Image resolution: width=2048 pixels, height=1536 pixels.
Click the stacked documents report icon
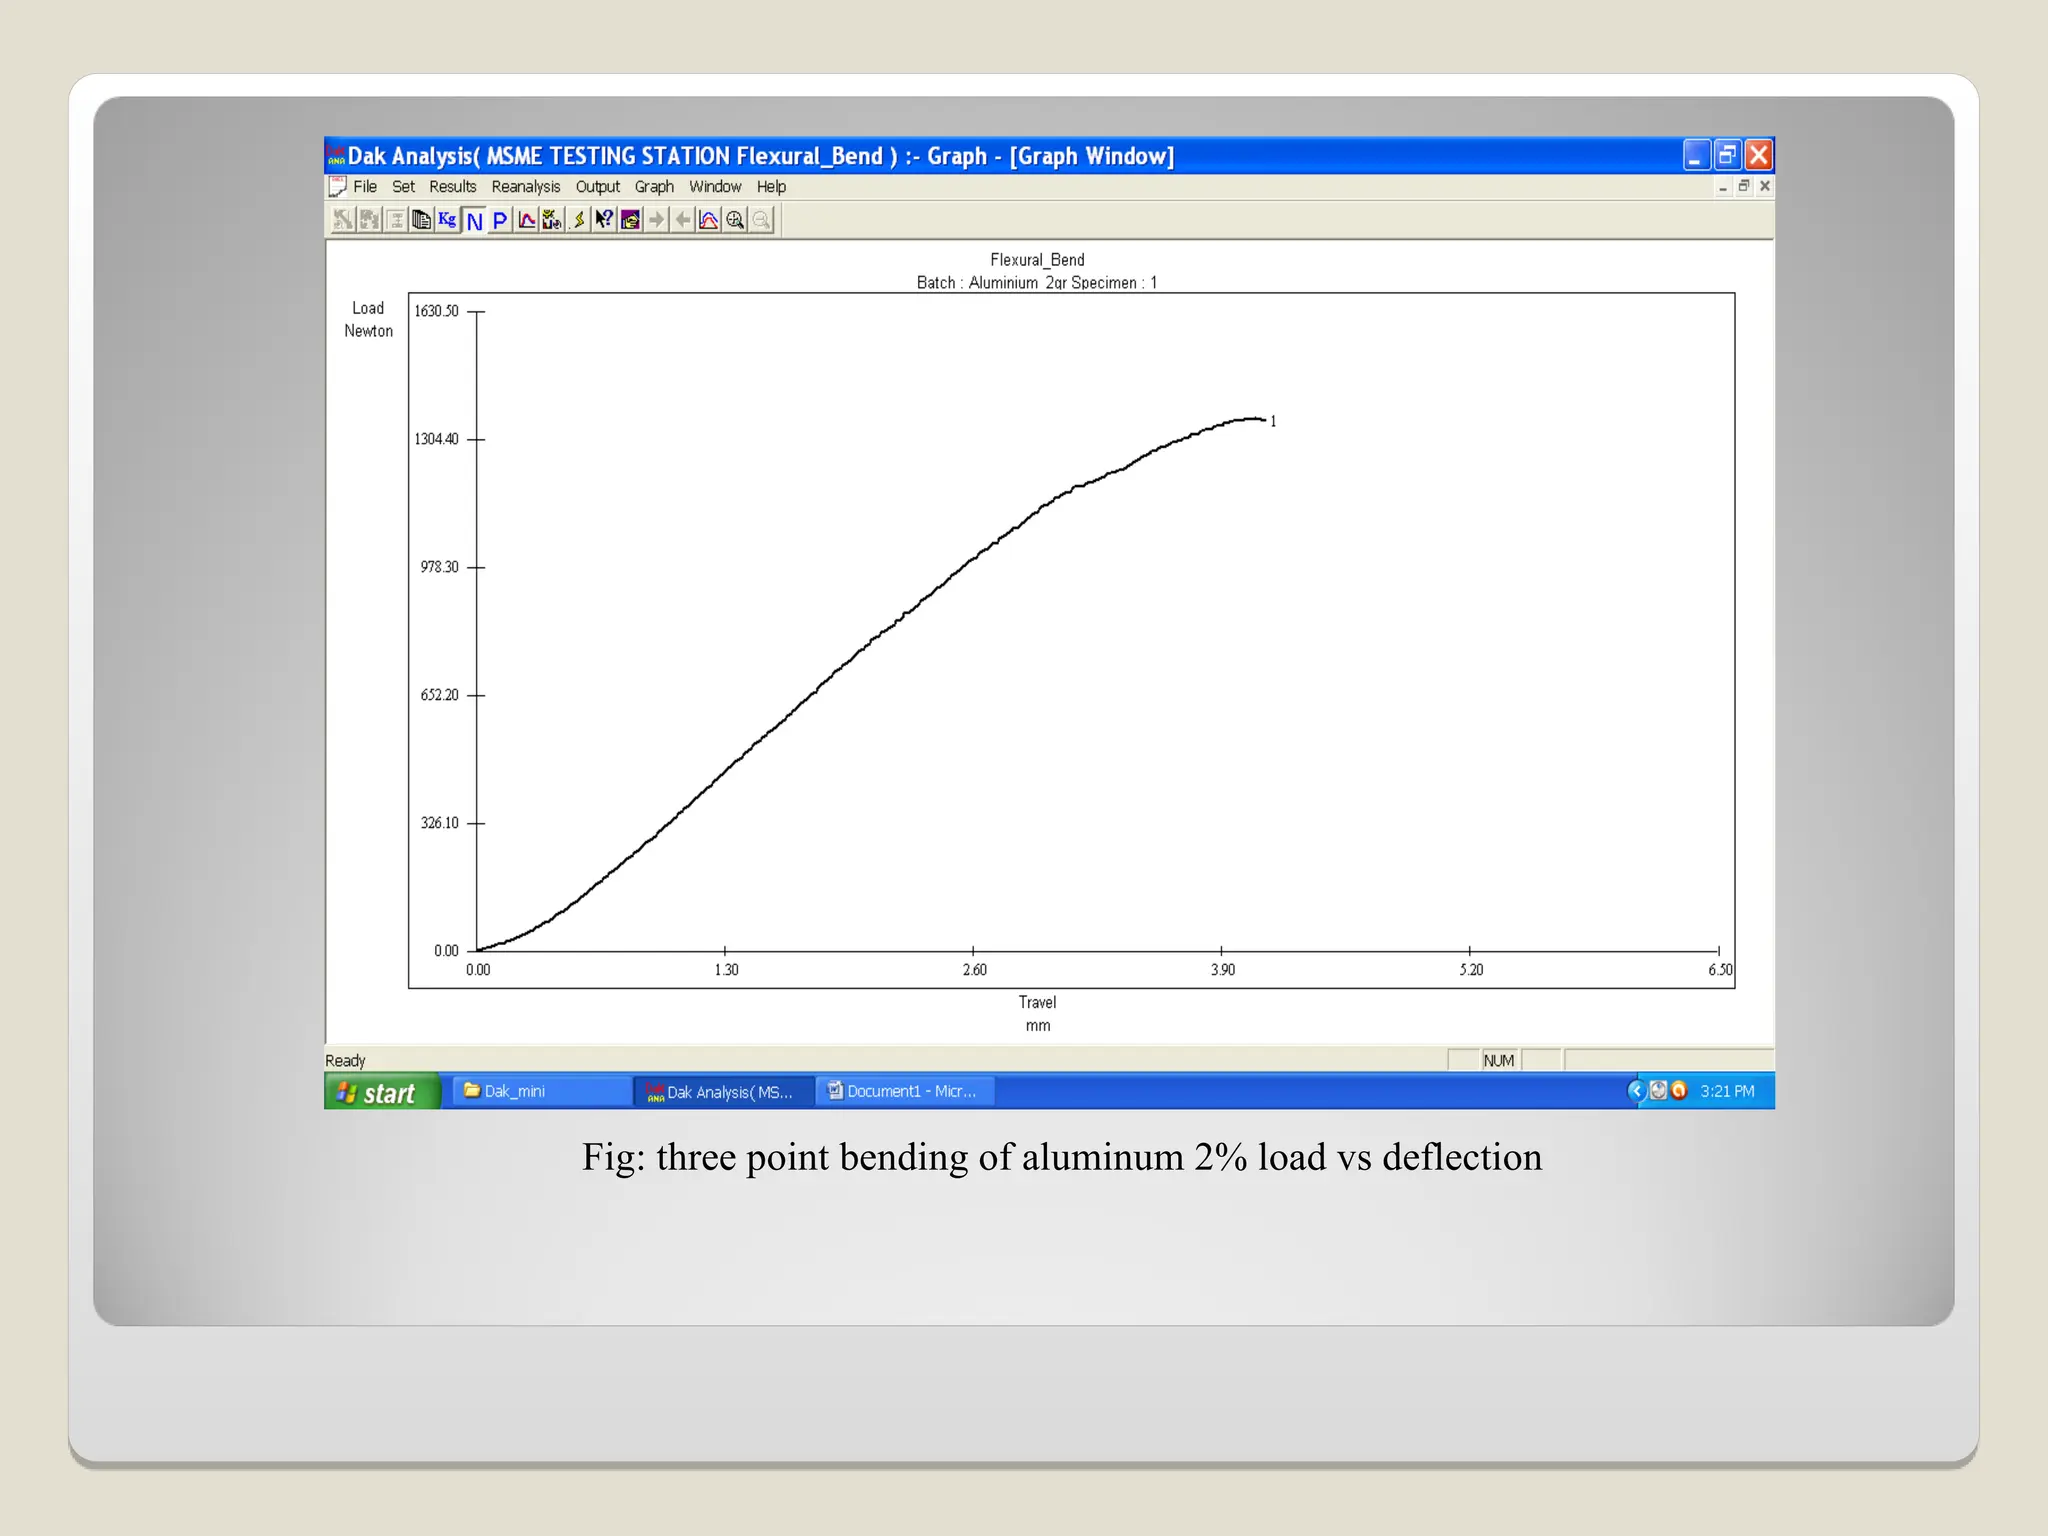pyautogui.click(x=421, y=220)
